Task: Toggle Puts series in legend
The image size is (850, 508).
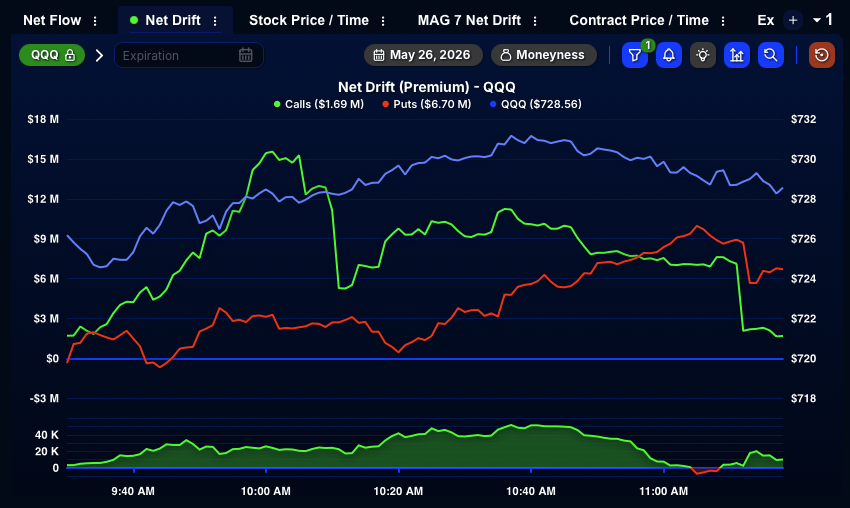Action: click(427, 104)
